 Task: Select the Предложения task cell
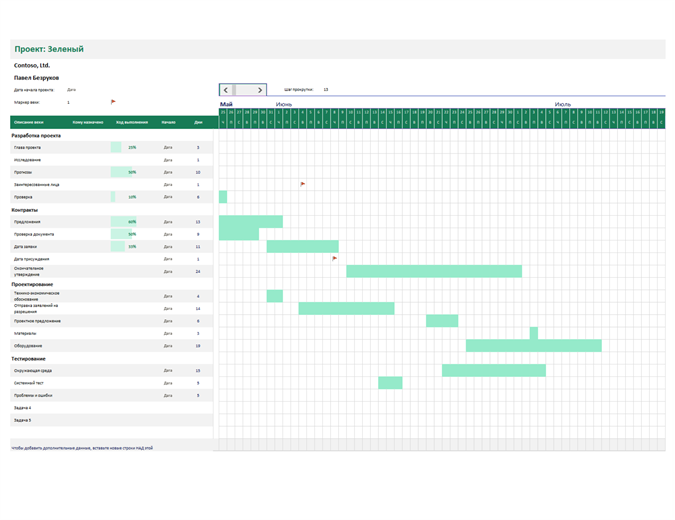(27, 222)
